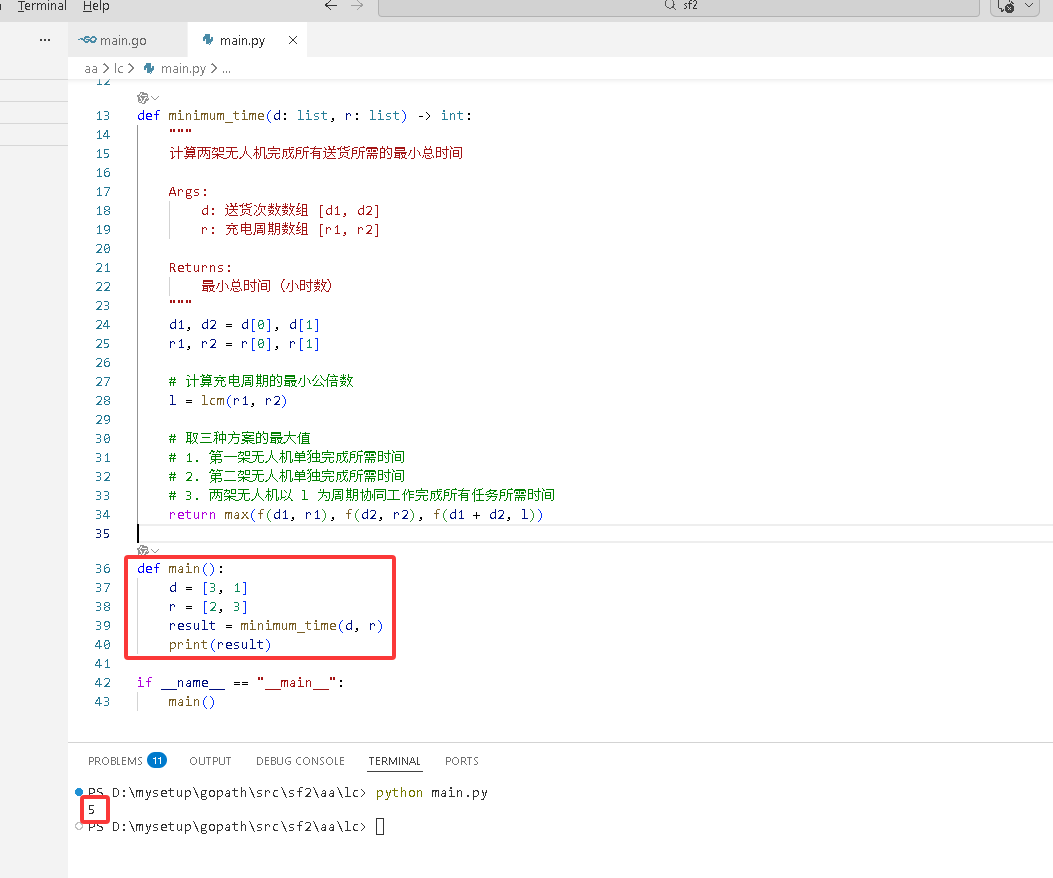Screen dimensions: 1053x878
Task: Click the minimum_time function name on line 13
Action: [217, 116]
